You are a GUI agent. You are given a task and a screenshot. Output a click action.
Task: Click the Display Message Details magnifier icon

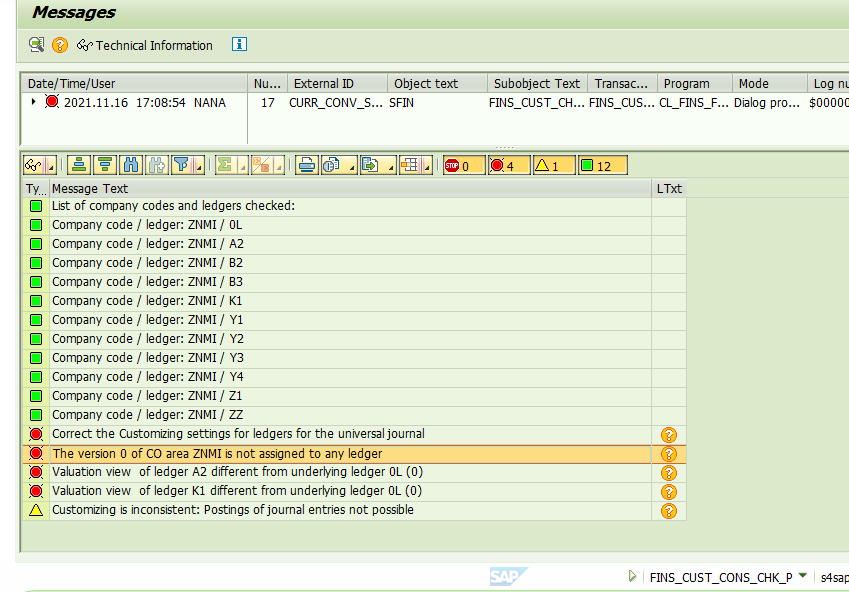tap(37, 45)
